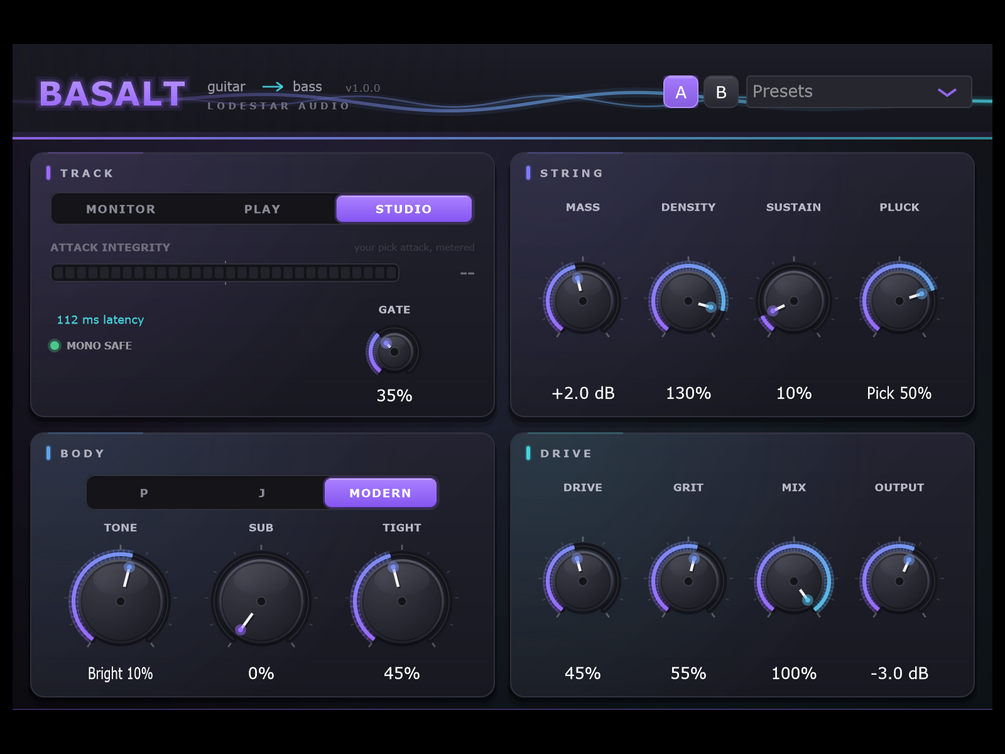This screenshot has width=1005, height=754.
Task: Click the Bright 10% tone value
Action: tap(120, 673)
